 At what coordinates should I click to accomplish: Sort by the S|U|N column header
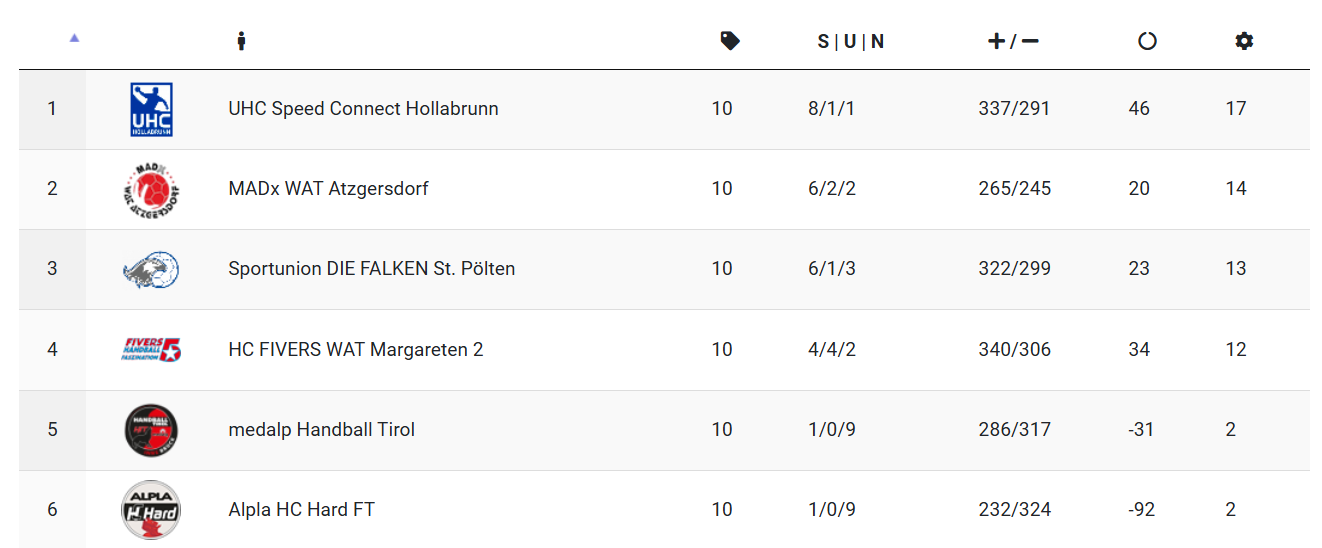(851, 41)
